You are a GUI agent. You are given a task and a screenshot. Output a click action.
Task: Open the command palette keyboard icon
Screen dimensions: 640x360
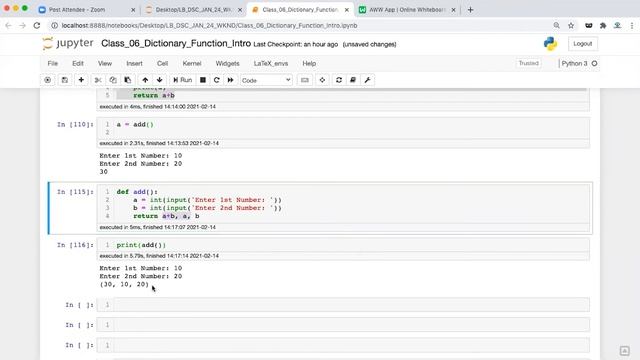point(305,80)
